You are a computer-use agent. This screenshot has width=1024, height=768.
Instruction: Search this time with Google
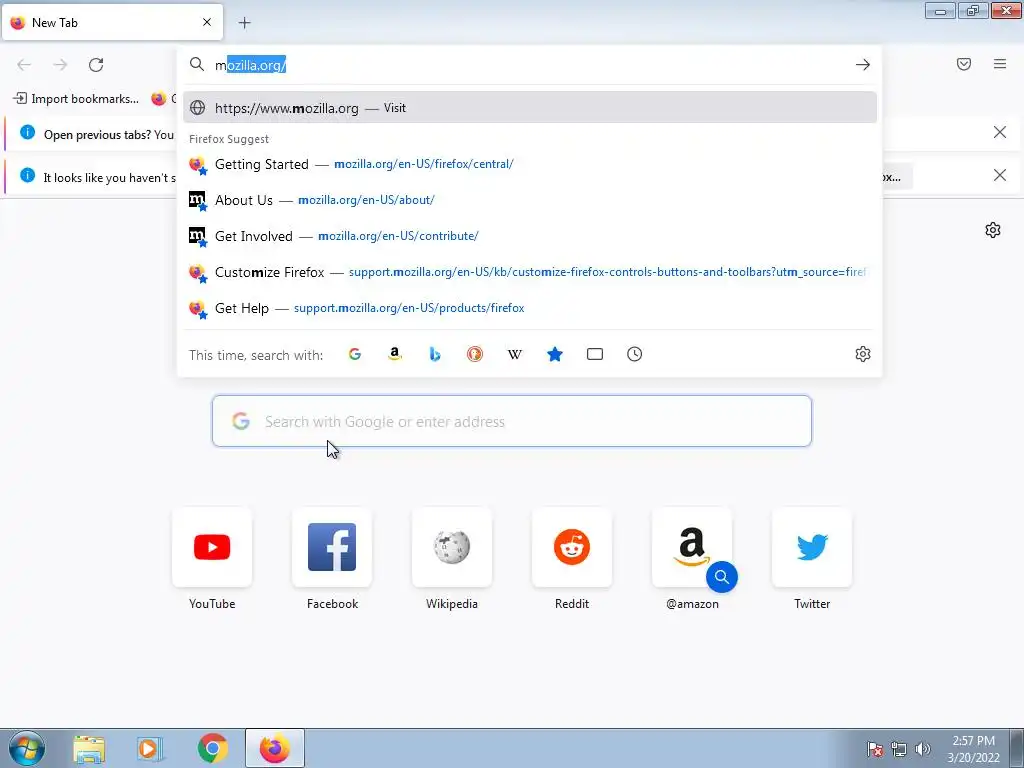pos(355,354)
